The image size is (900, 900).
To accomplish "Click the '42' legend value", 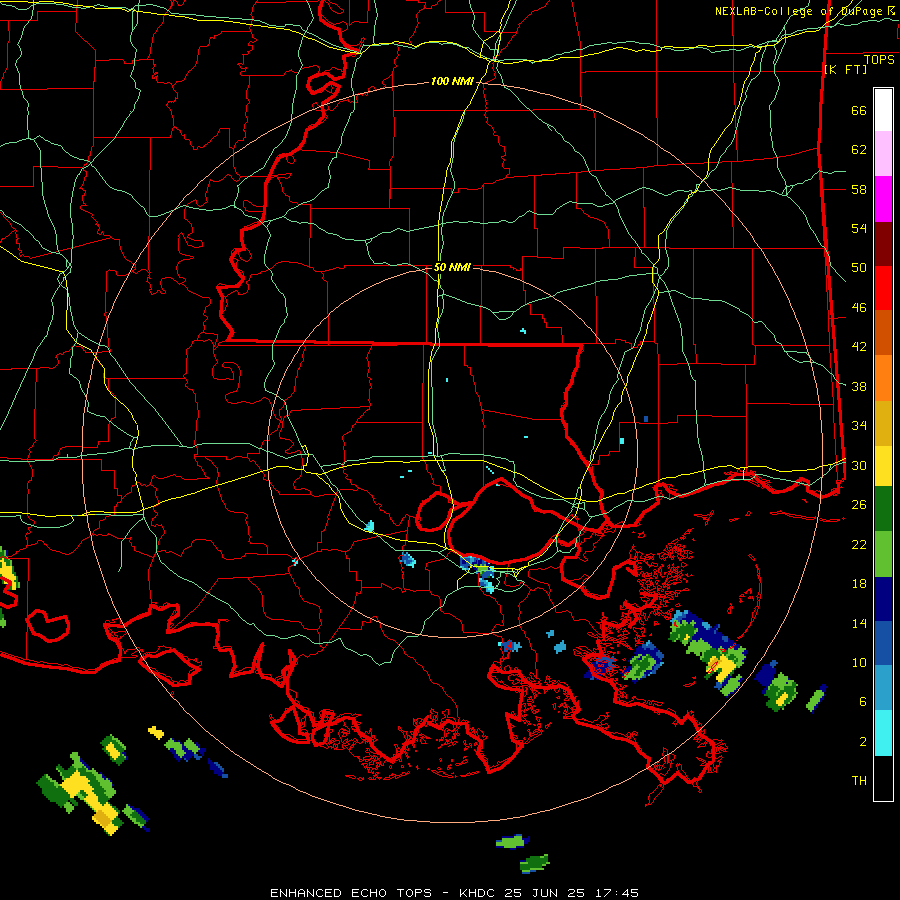I will click(859, 347).
